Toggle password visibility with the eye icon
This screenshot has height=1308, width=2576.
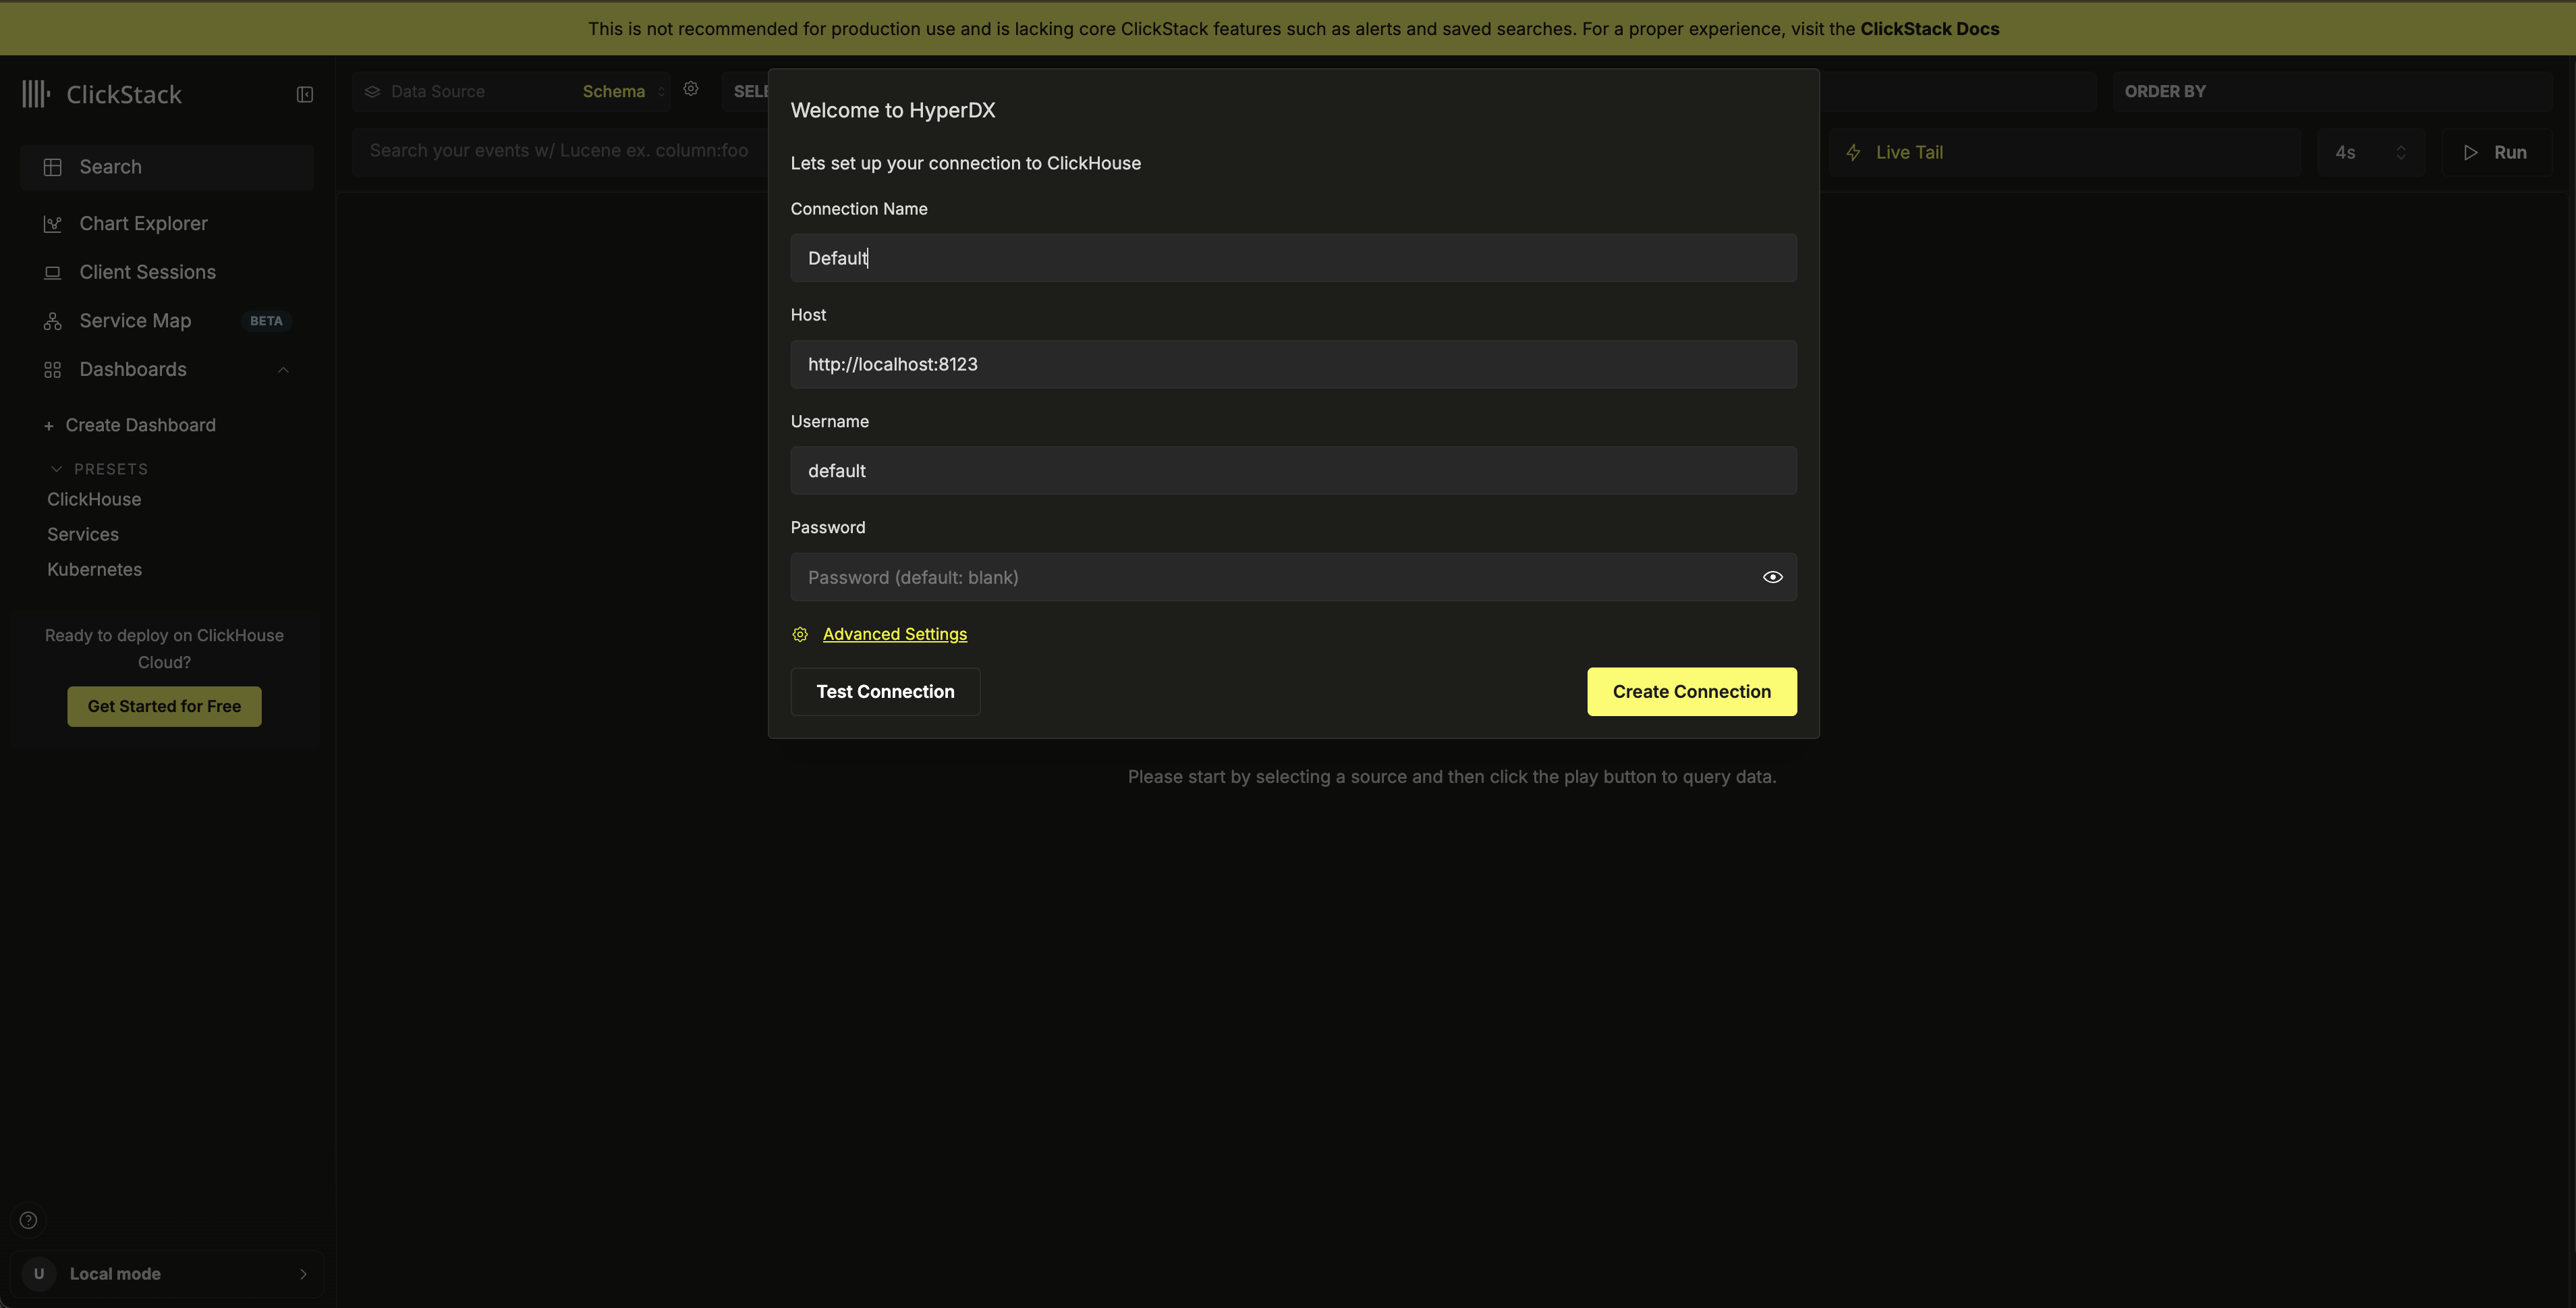pos(1772,577)
